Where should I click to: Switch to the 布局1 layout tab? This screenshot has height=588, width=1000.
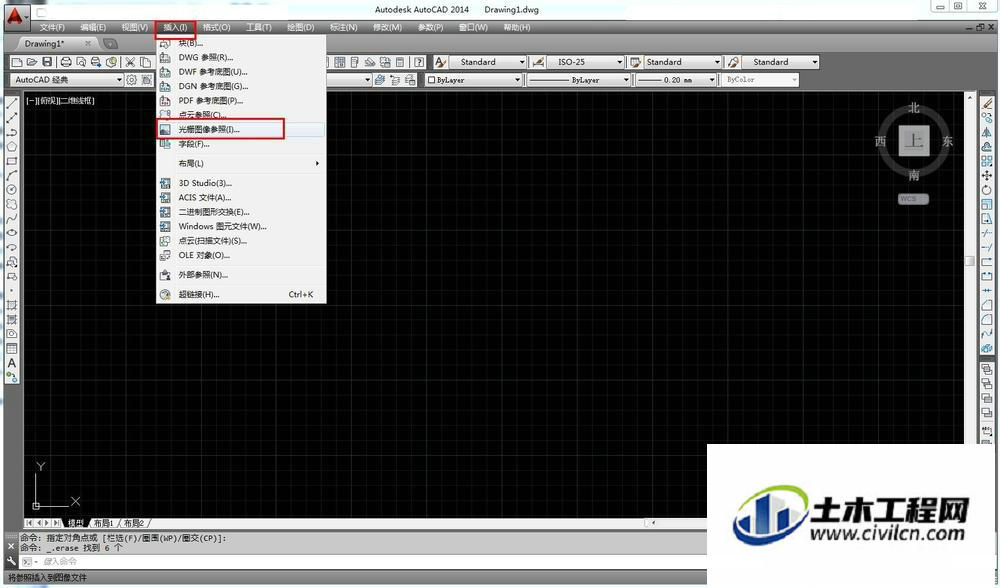tap(104, 523)
